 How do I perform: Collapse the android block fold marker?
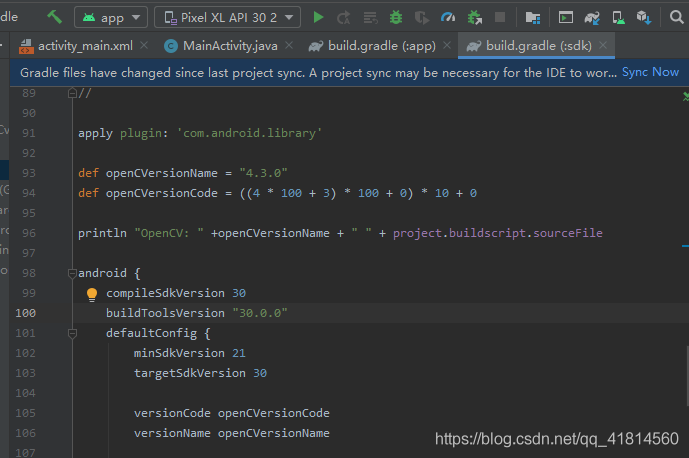(x=71, y=273)
